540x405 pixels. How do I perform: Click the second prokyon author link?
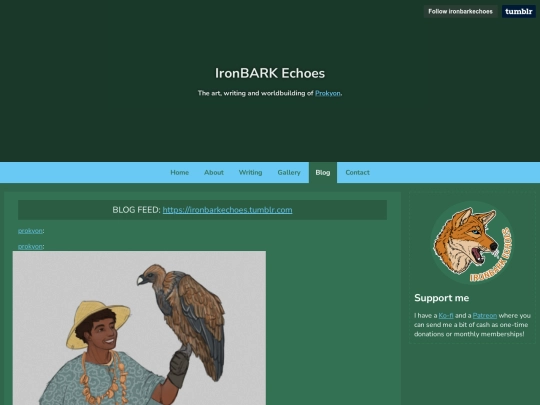coord(30,246)
